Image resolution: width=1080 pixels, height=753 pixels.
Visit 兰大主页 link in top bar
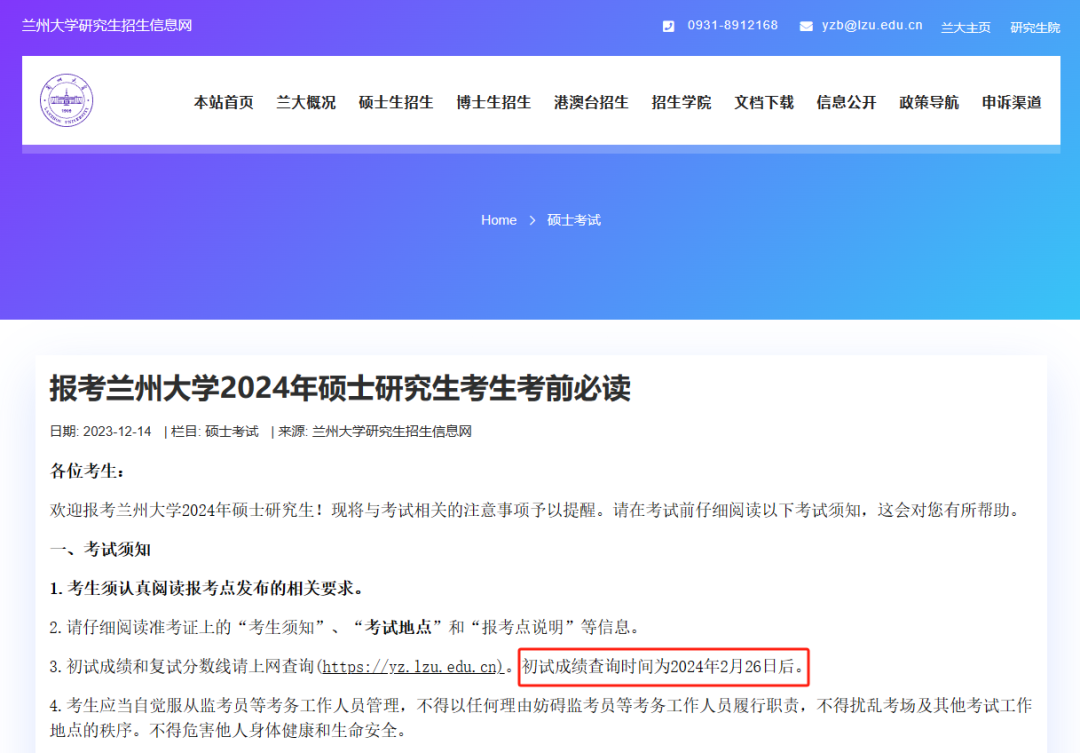click(x=965, y=27)
